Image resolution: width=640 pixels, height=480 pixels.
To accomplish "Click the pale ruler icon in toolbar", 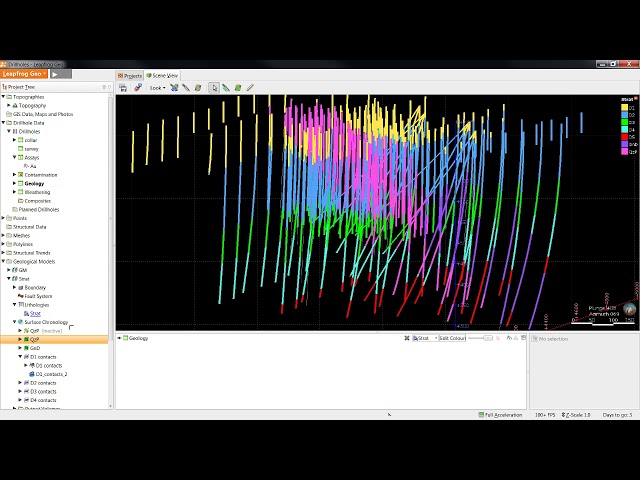I will pos(250,88).
